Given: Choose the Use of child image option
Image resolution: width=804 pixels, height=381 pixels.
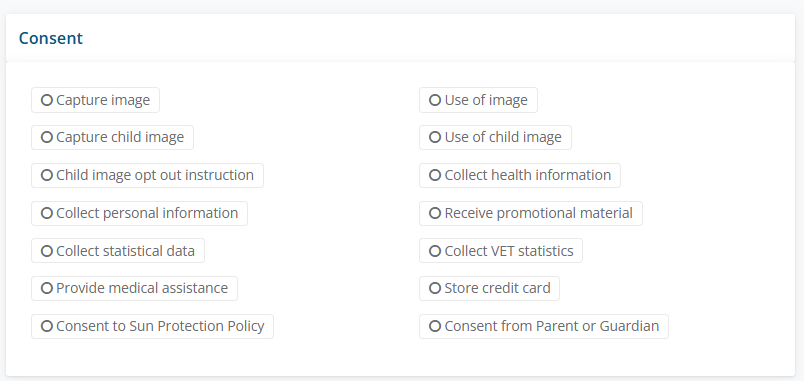Looking at the screenshot, I should (x=495, y=137).
